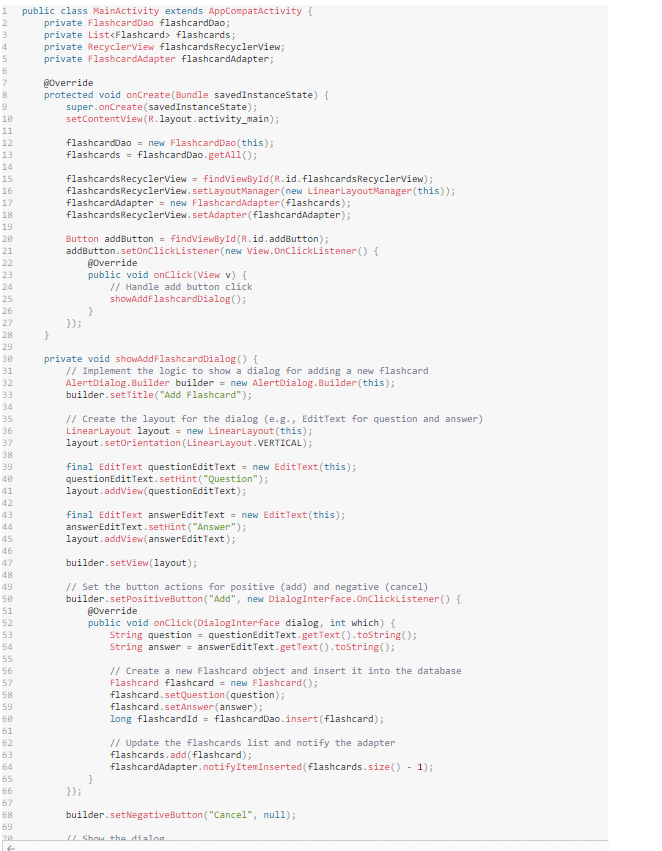Click 'flashcard.setQuestion(question);' line
662x851 pixels.
pos(198,695)
